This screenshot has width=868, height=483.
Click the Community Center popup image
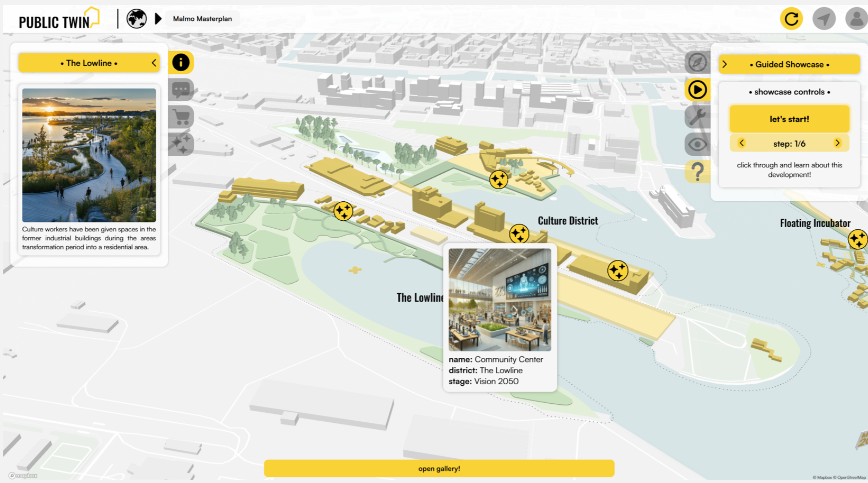click(500, 299)
